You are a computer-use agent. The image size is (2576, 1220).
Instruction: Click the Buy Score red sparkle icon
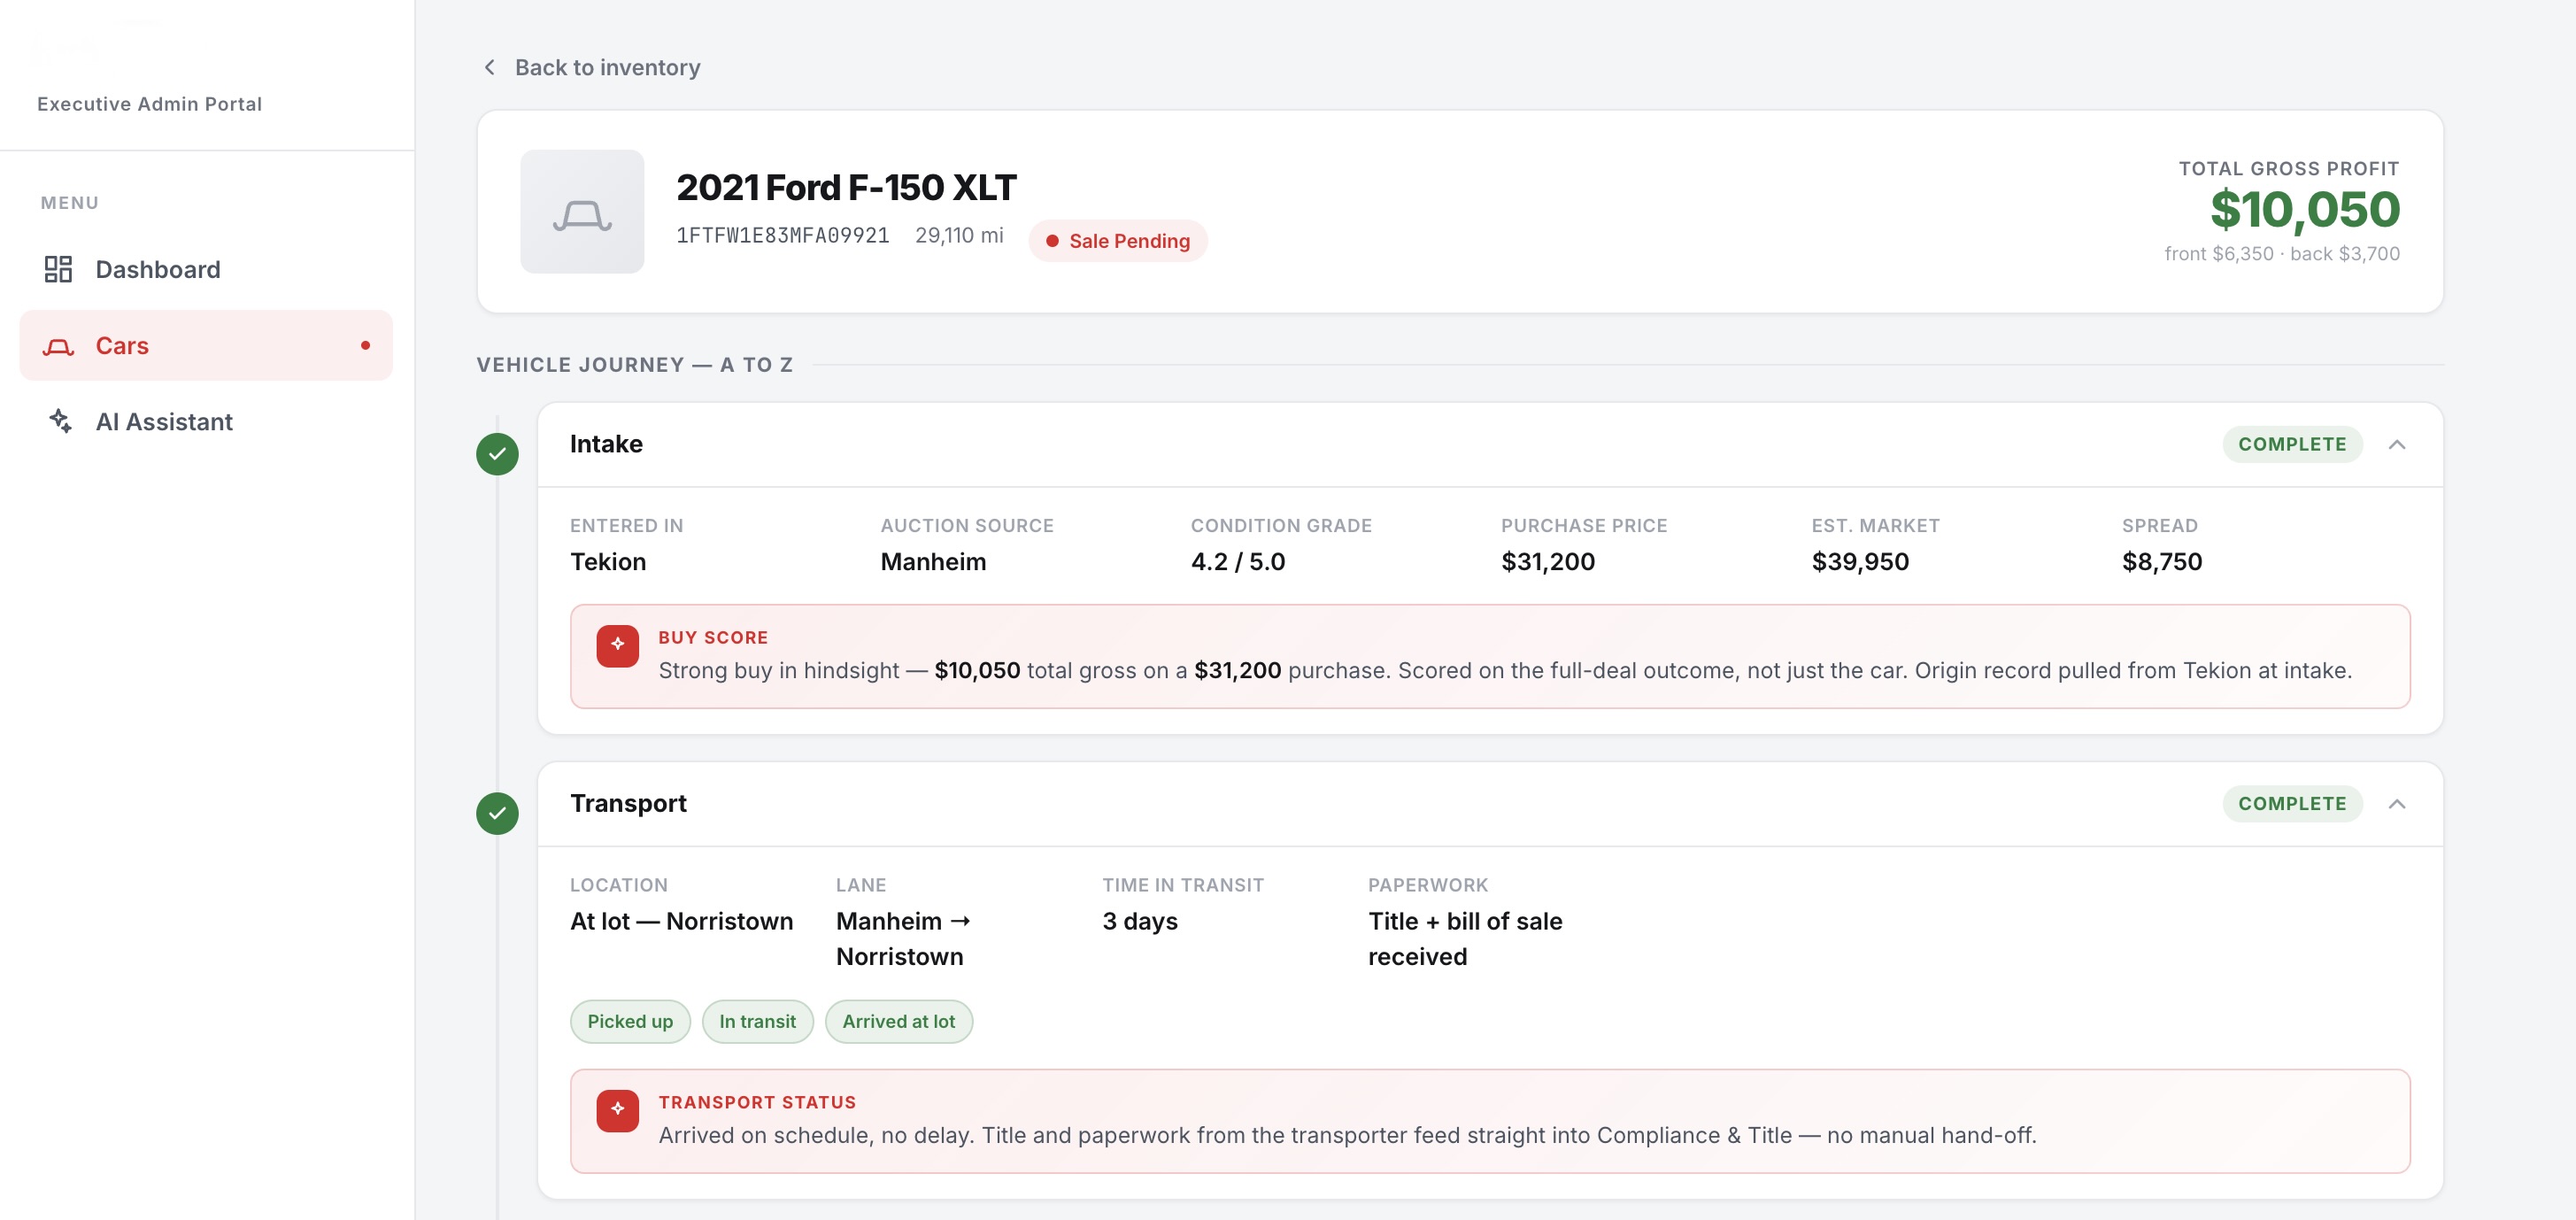tap(617, 645)
